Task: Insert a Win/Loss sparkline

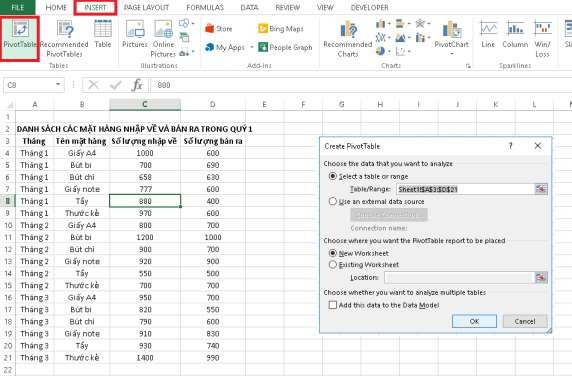Action: coord(542,39)
